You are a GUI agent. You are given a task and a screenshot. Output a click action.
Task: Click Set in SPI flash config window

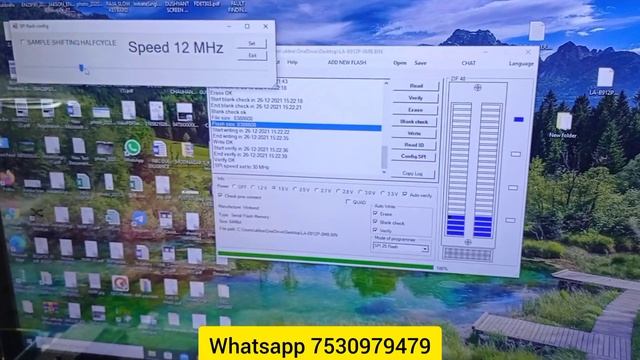[252, 43]
